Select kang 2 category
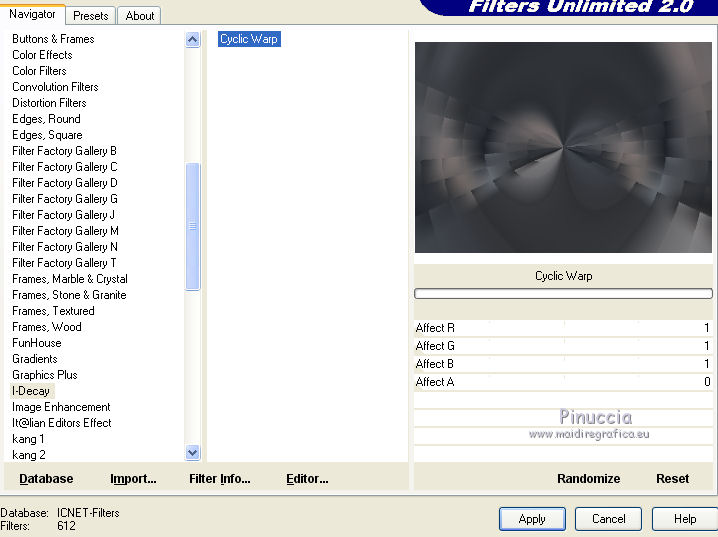This screenshot has height=537, width=718. tap(28, 456)
